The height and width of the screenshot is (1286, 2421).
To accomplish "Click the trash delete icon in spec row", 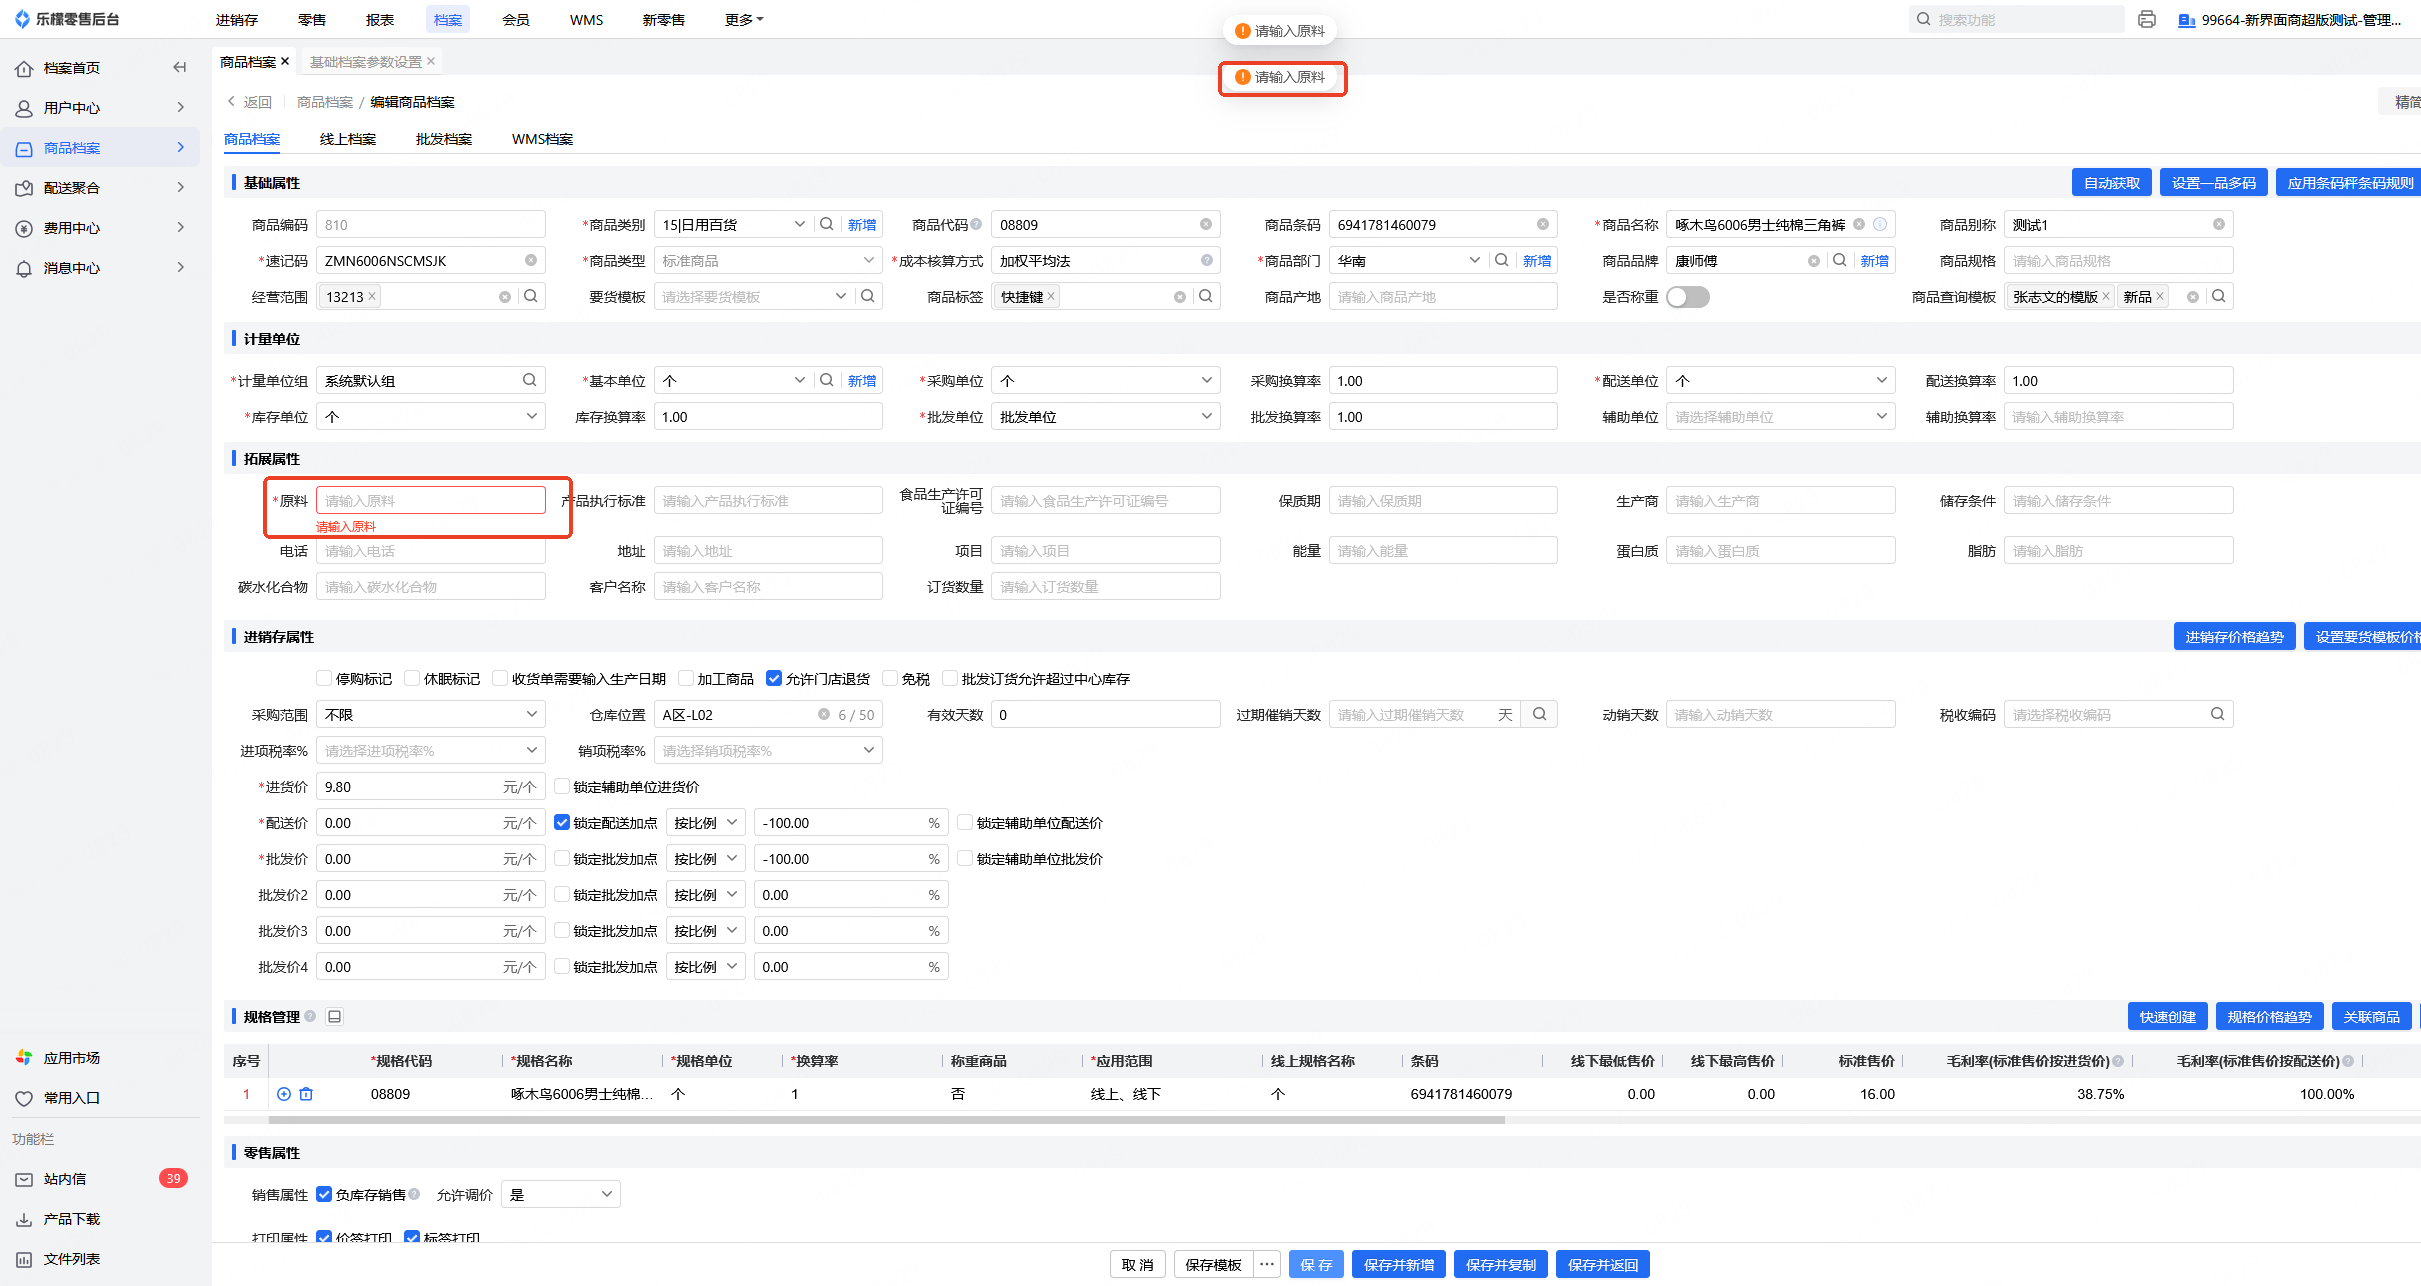I will coord(306,1094).
